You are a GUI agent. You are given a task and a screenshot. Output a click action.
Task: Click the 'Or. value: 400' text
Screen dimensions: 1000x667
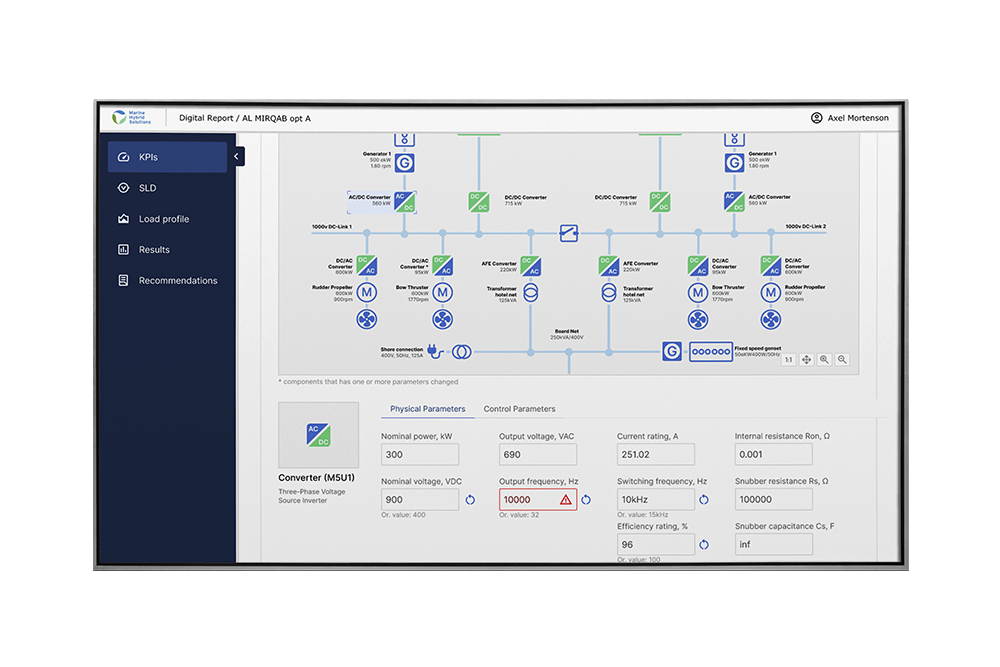403,515
